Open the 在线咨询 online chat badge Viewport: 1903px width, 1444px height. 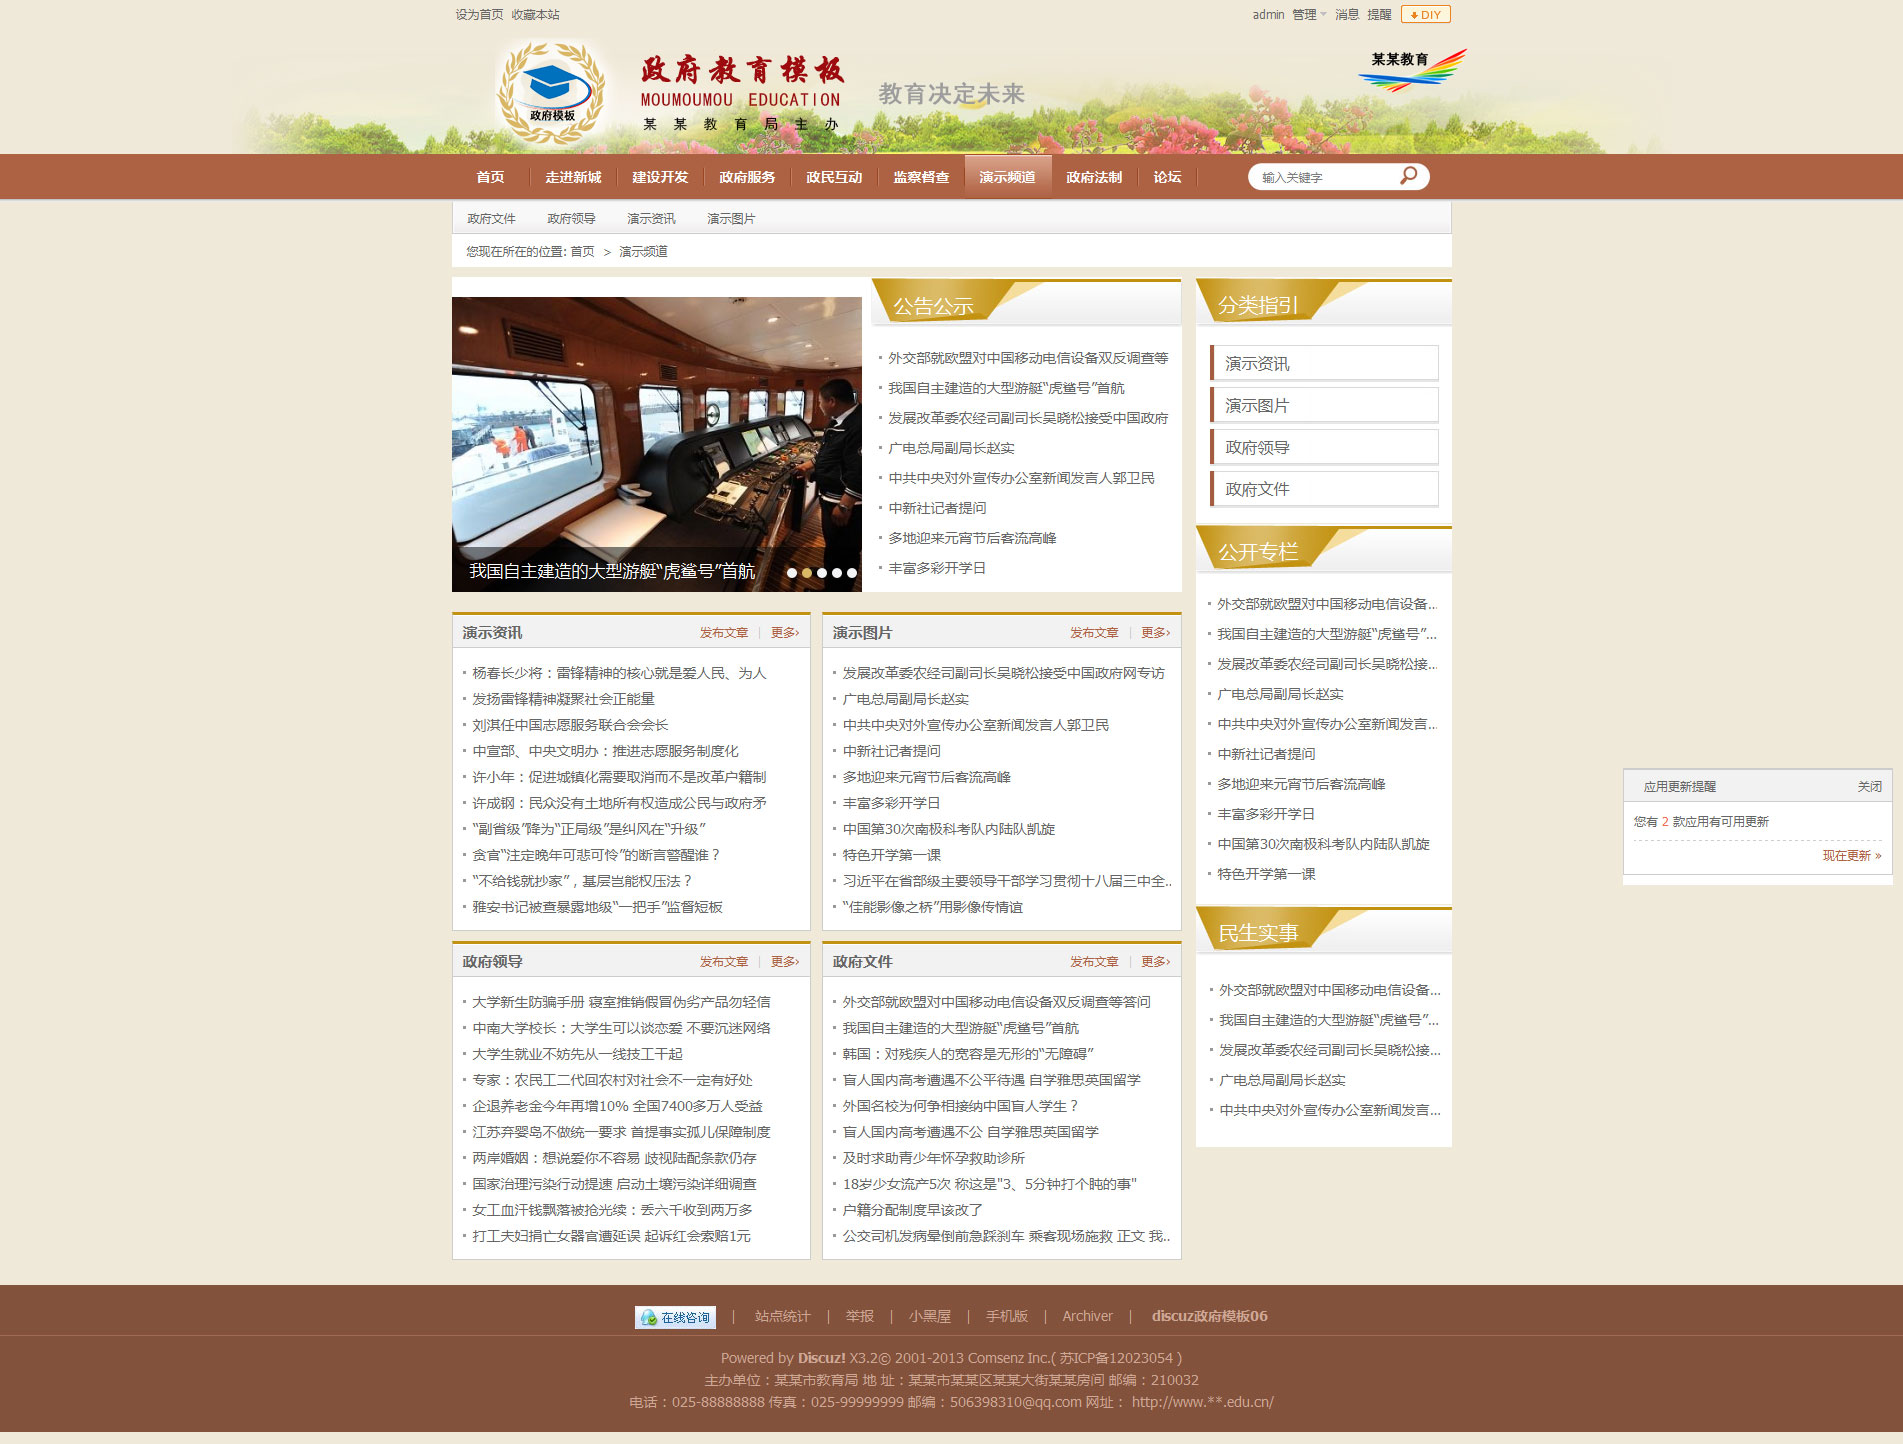(x=675, y=1317)
